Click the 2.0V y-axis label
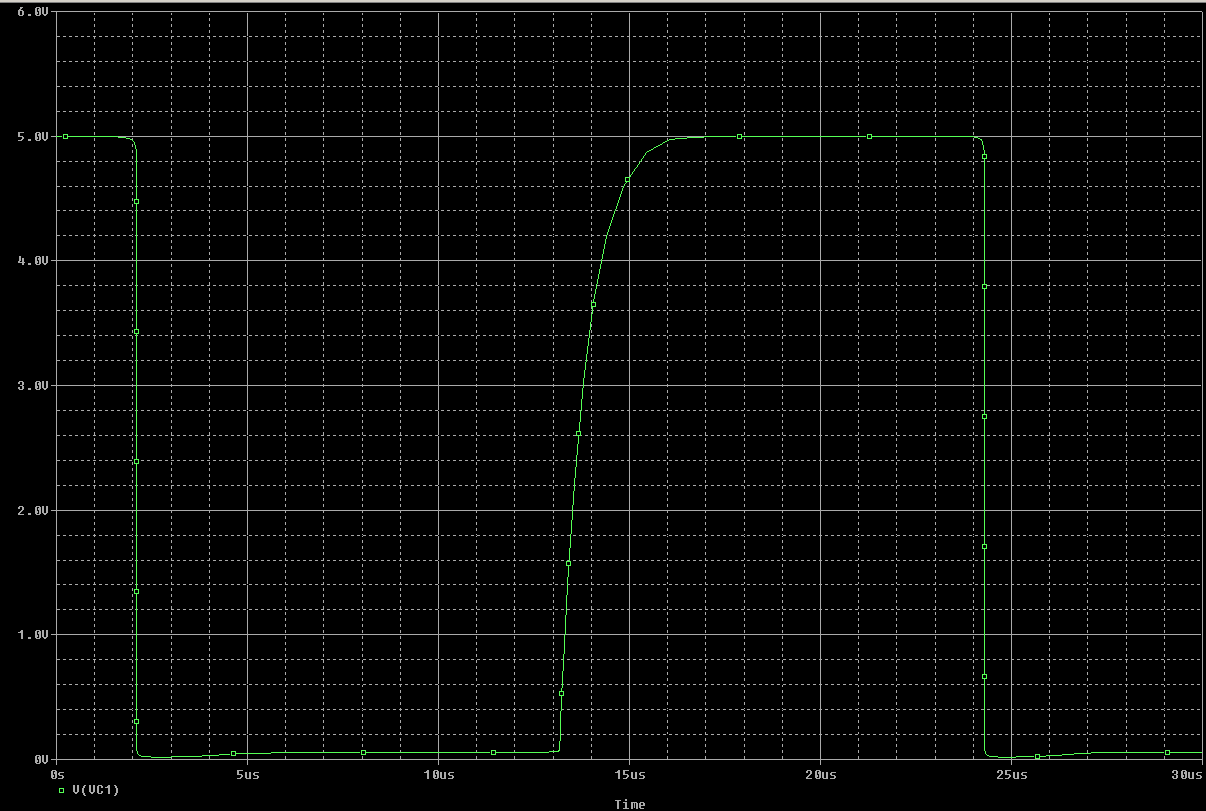The width and height of the screenshot is (1206, 811). (x=32, y=511)
